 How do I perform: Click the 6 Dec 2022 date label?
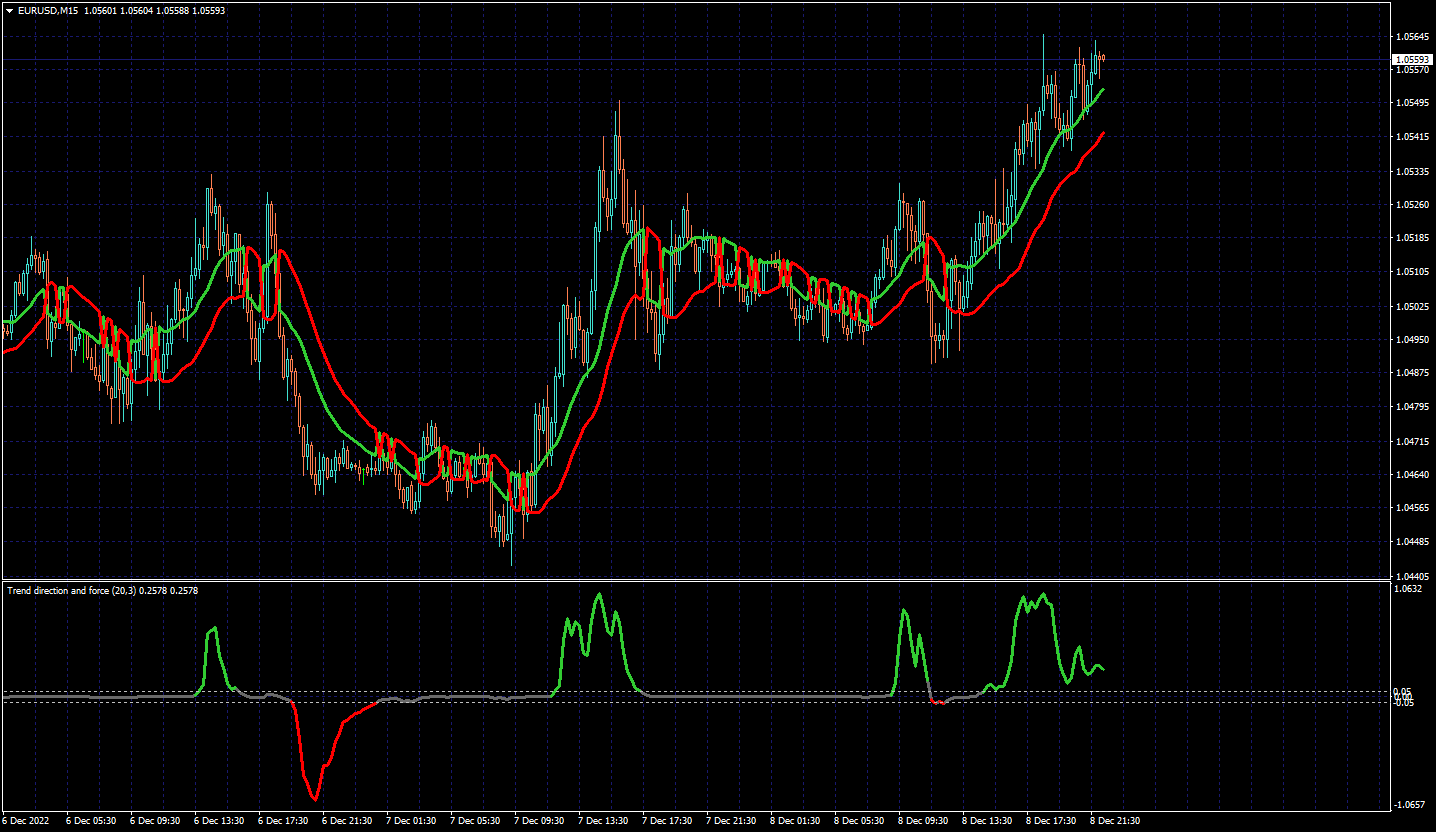(25, 820)
